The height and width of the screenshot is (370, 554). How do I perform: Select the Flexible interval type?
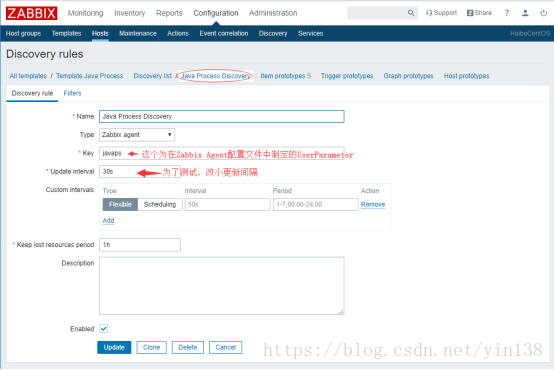pos(120,204)
